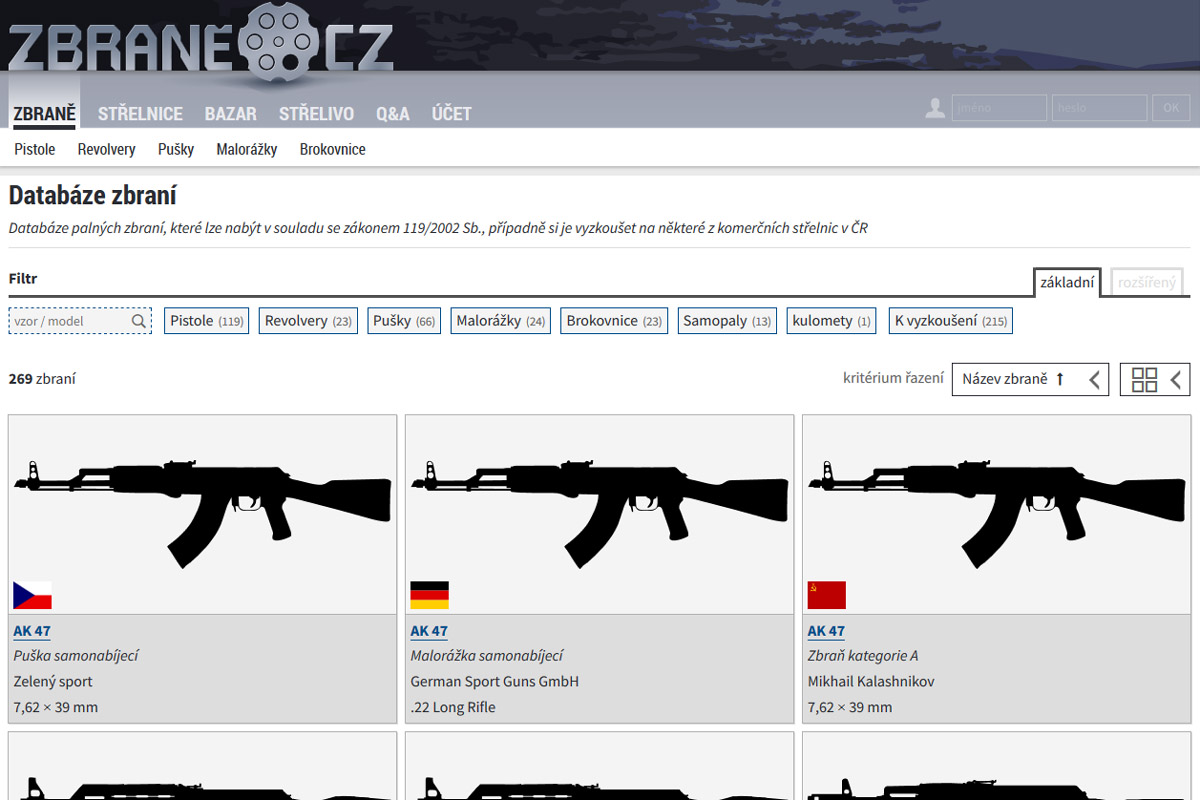Screen dimensions: 1200x800
Task: Open the ZBRANĚ main menu tab
Action: tap(44, 114)
